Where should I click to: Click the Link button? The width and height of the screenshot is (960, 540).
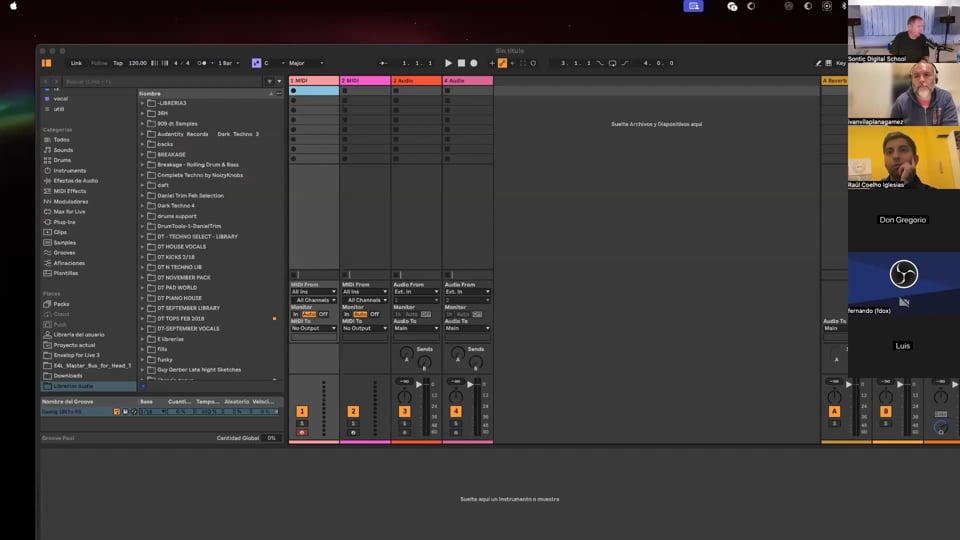[76, 63]
